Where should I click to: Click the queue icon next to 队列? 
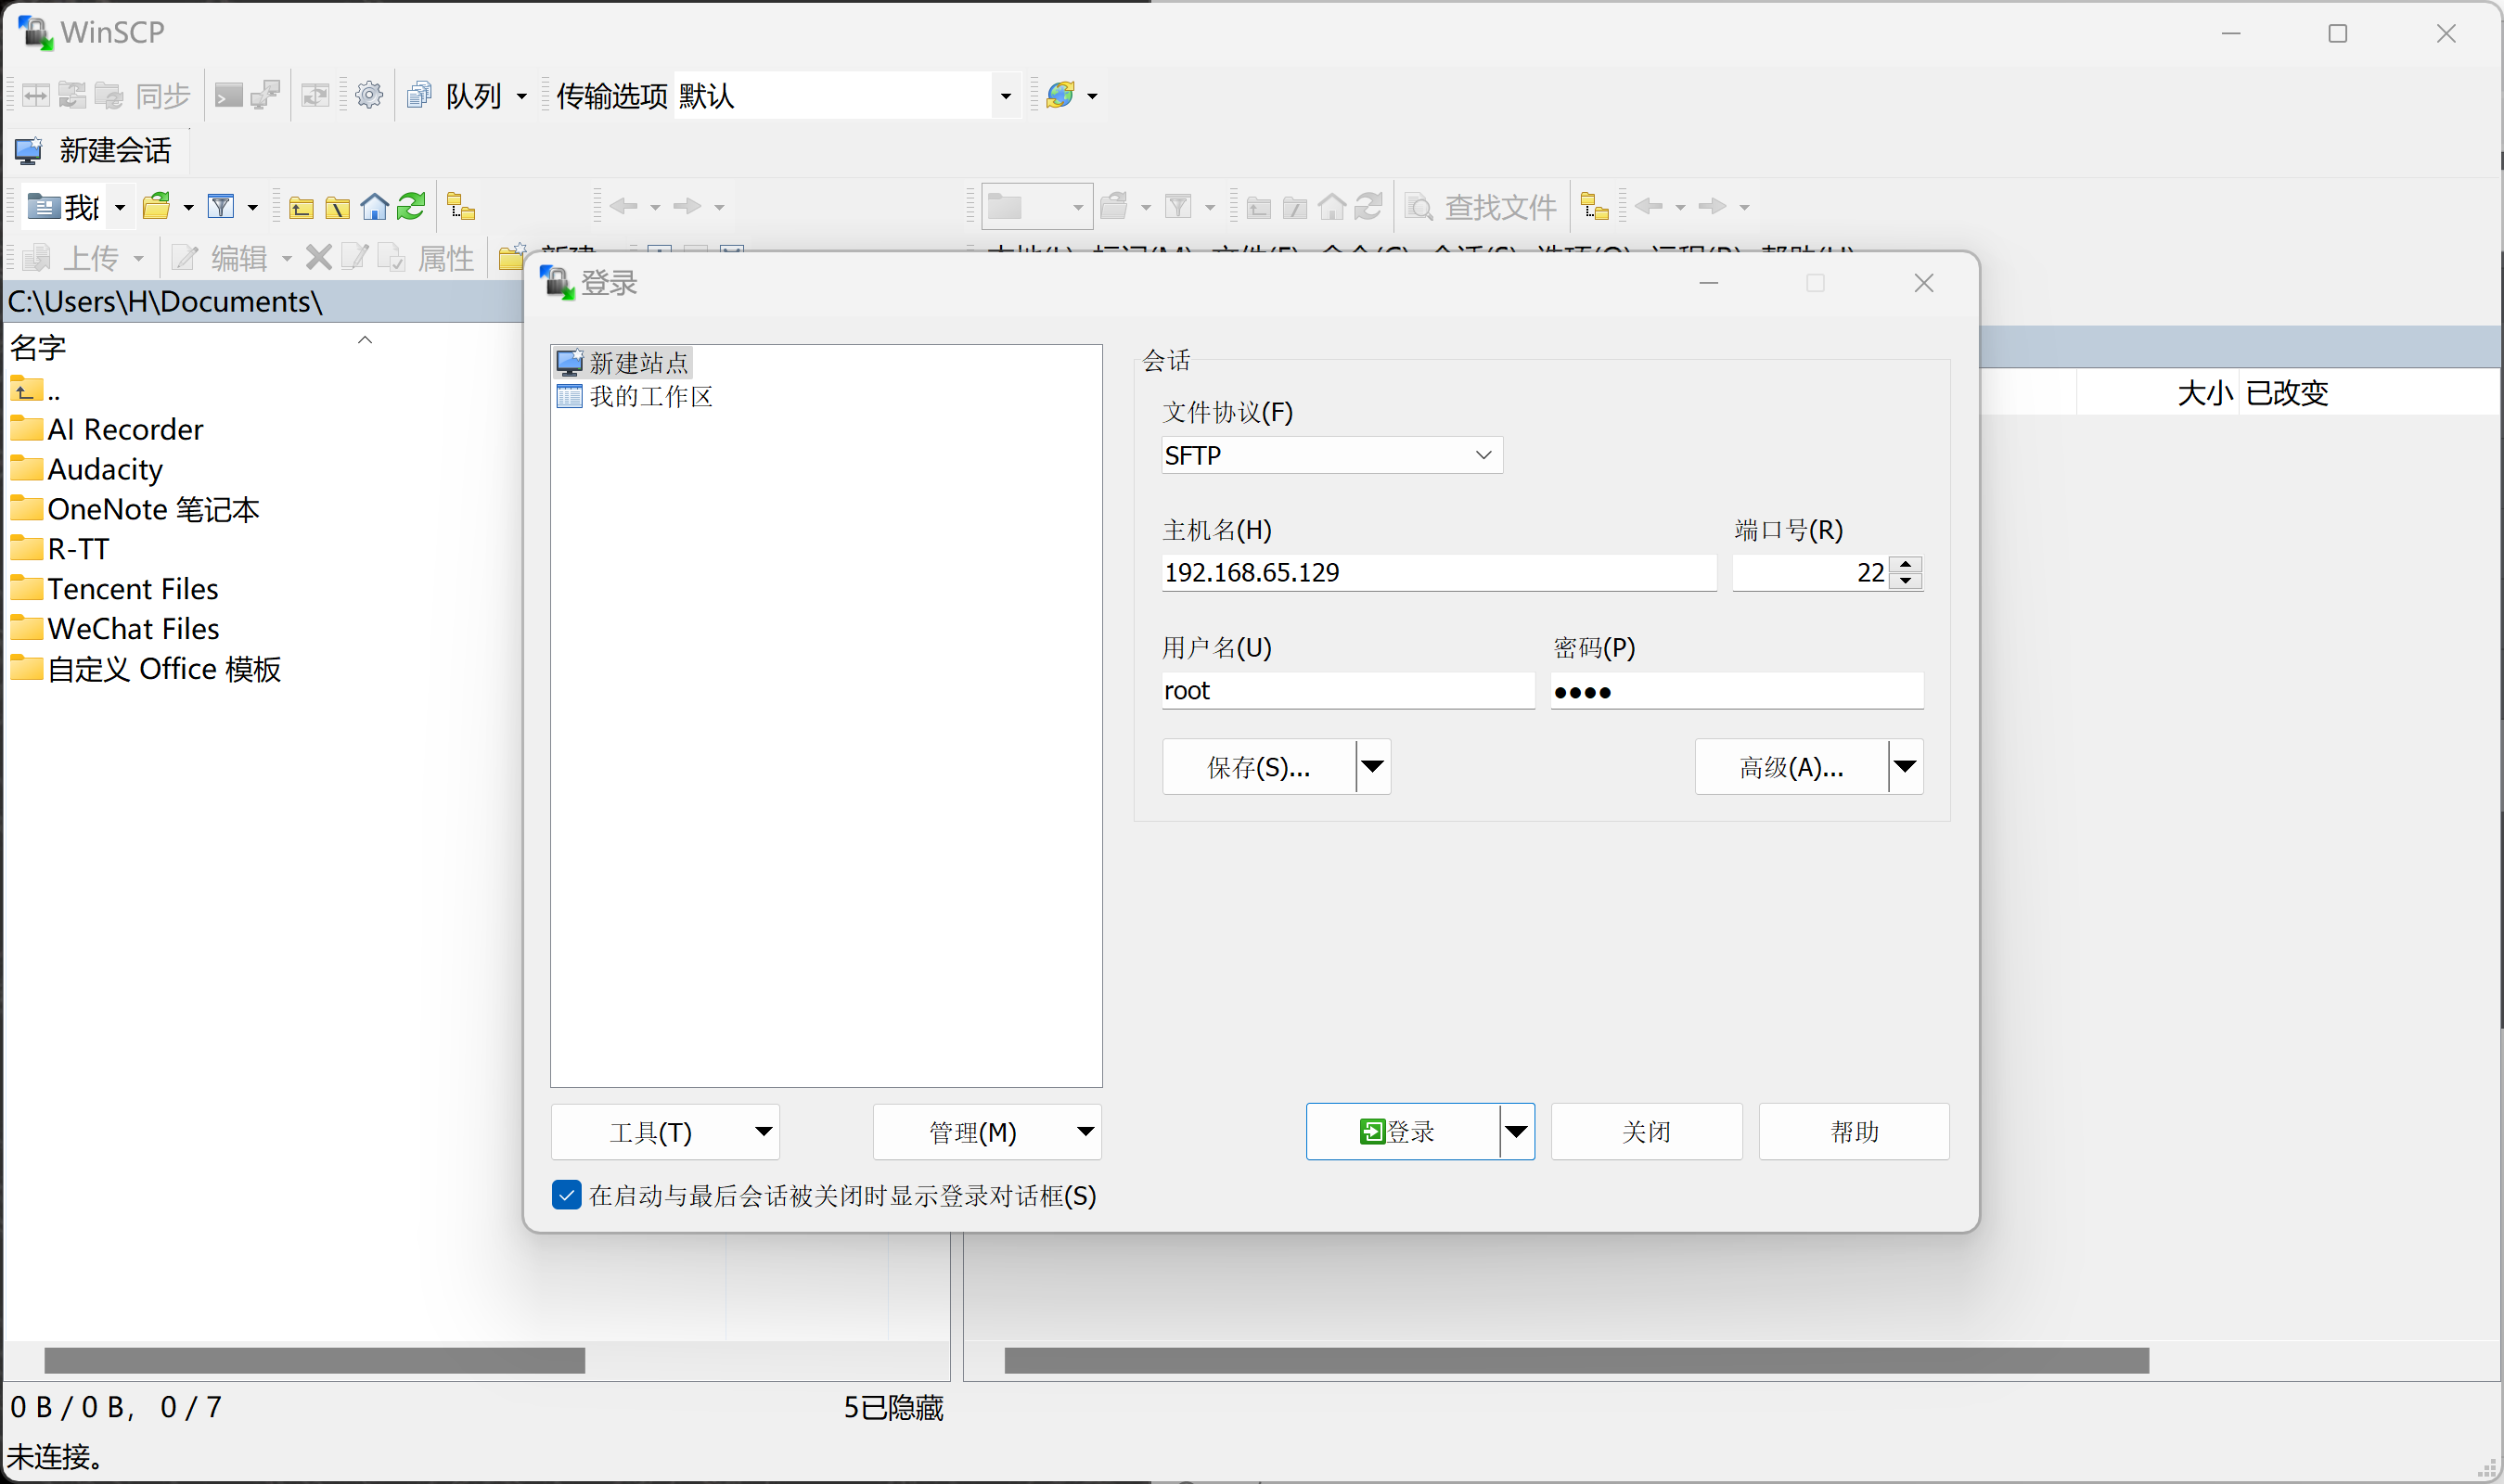tap(419, 95)
